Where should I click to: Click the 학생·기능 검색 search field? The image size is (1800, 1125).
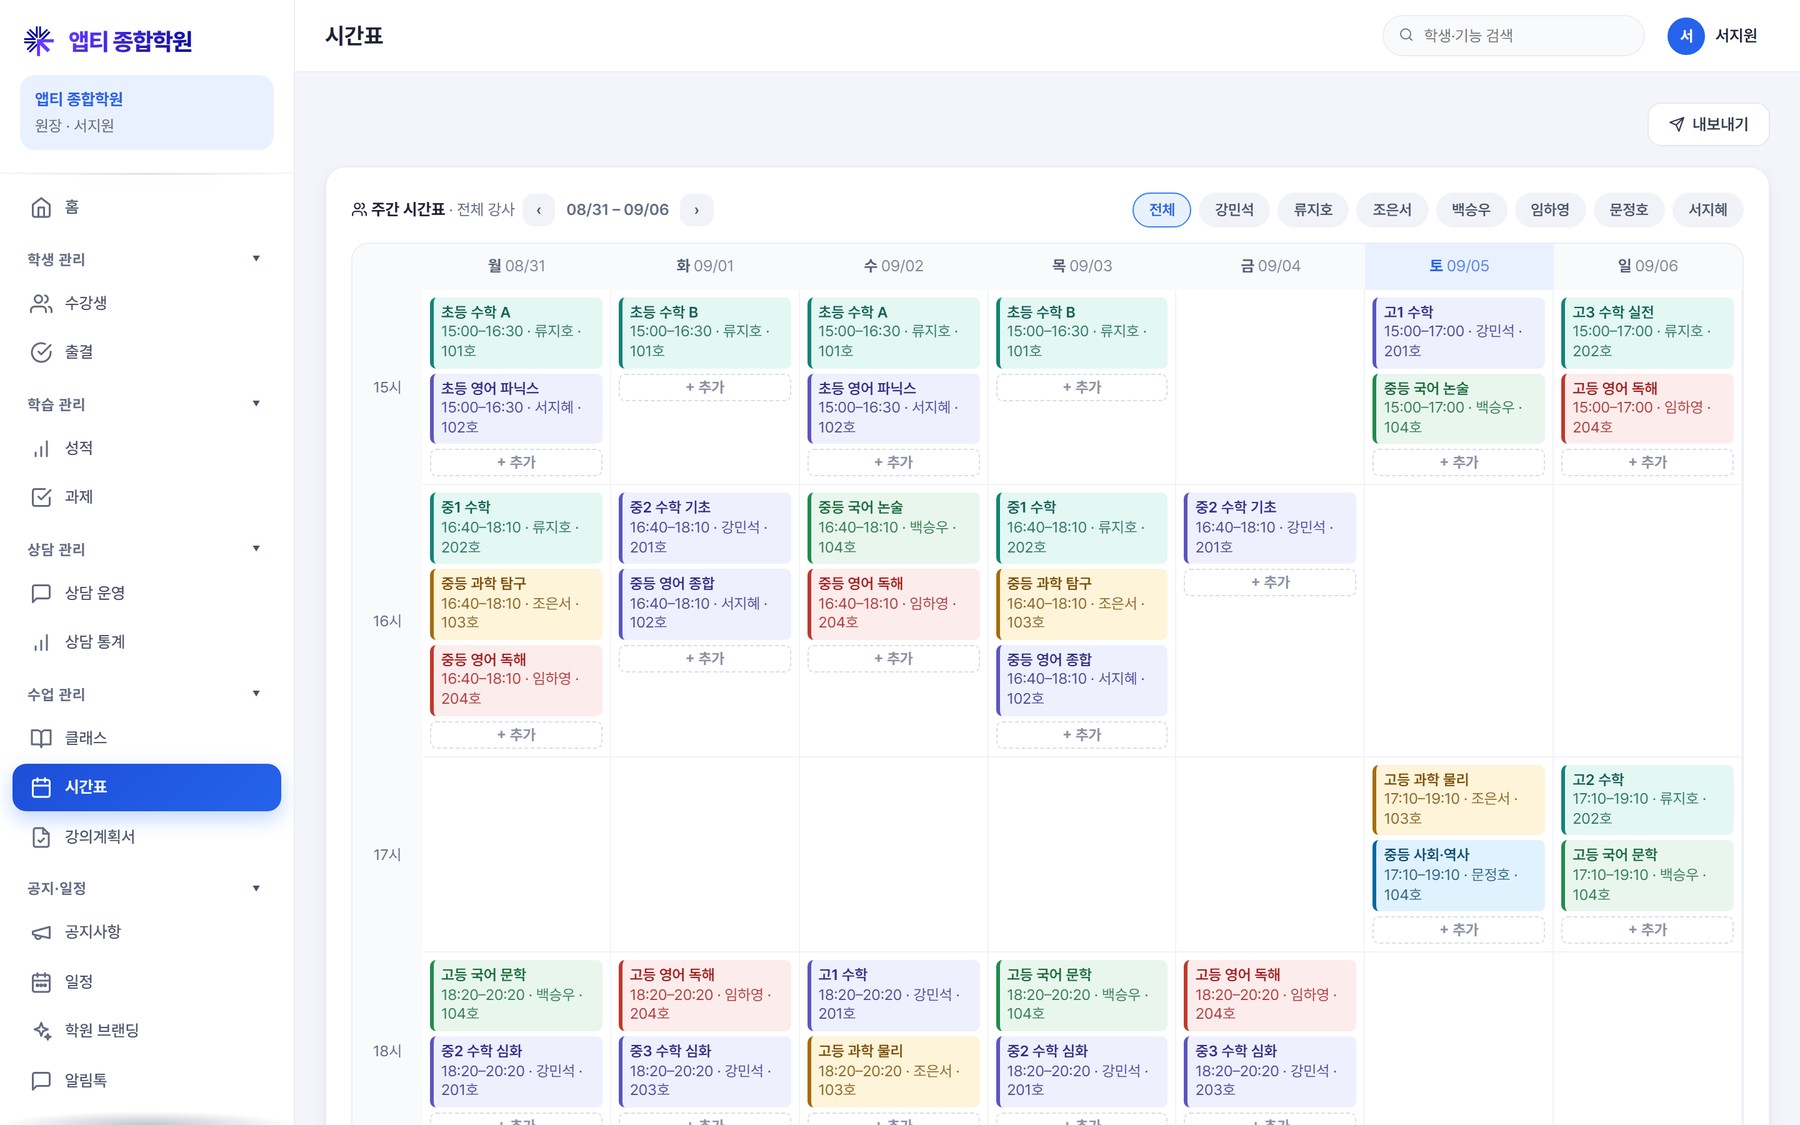click(1513, 35)
